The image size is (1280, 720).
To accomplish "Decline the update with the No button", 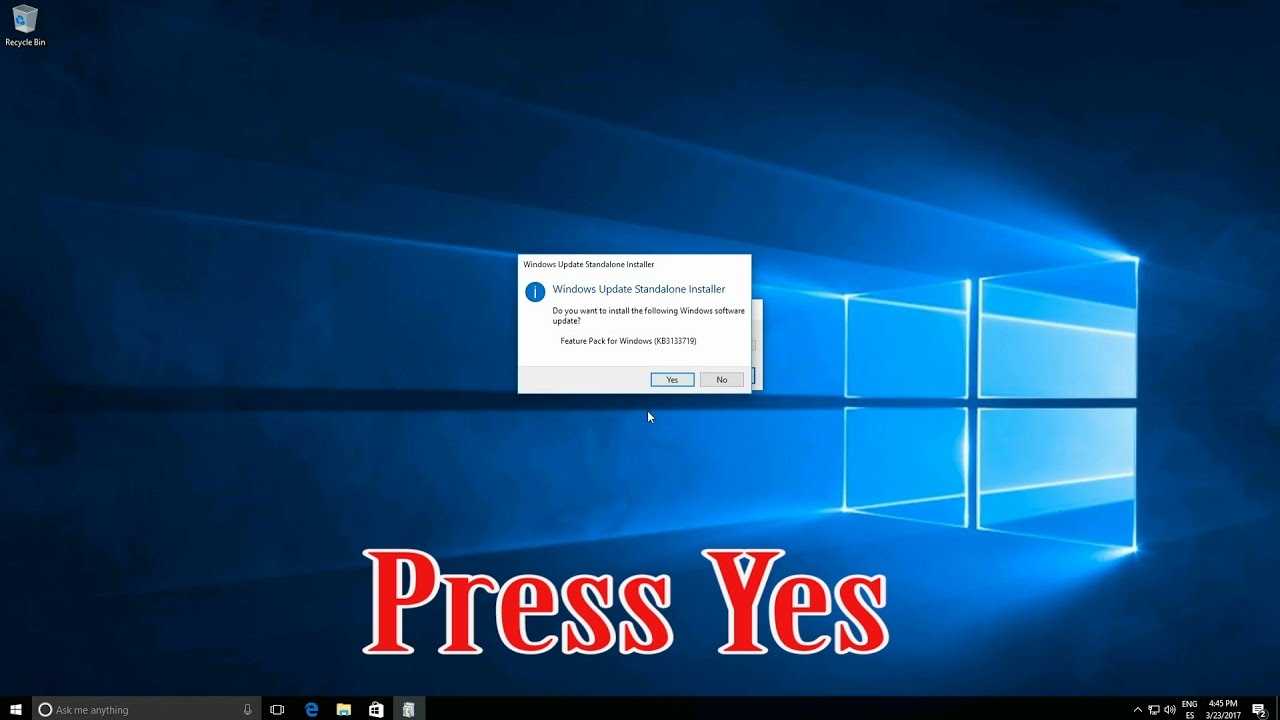I will point(722,380).
